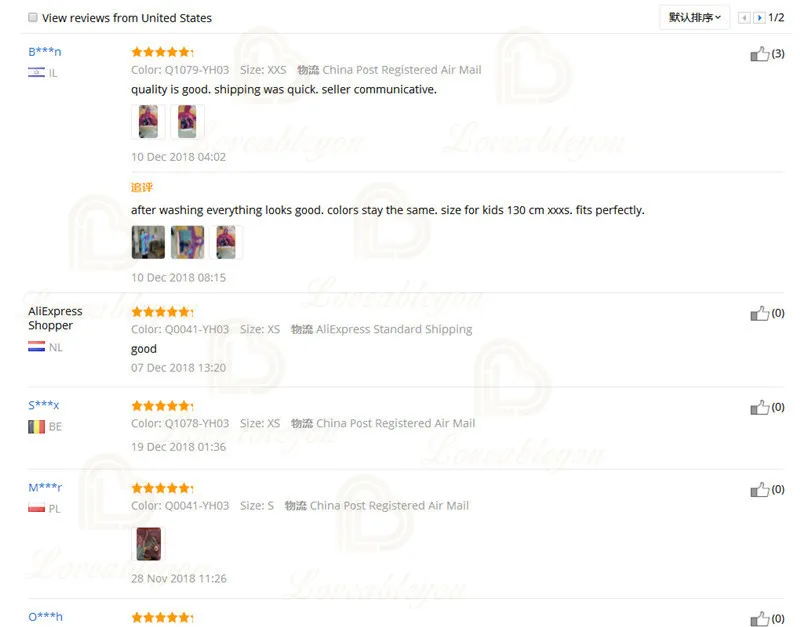The height and width of the screenshot is (627, 800).
Task: Like M***r's review with thumbs-up
Action: (759, 490)
